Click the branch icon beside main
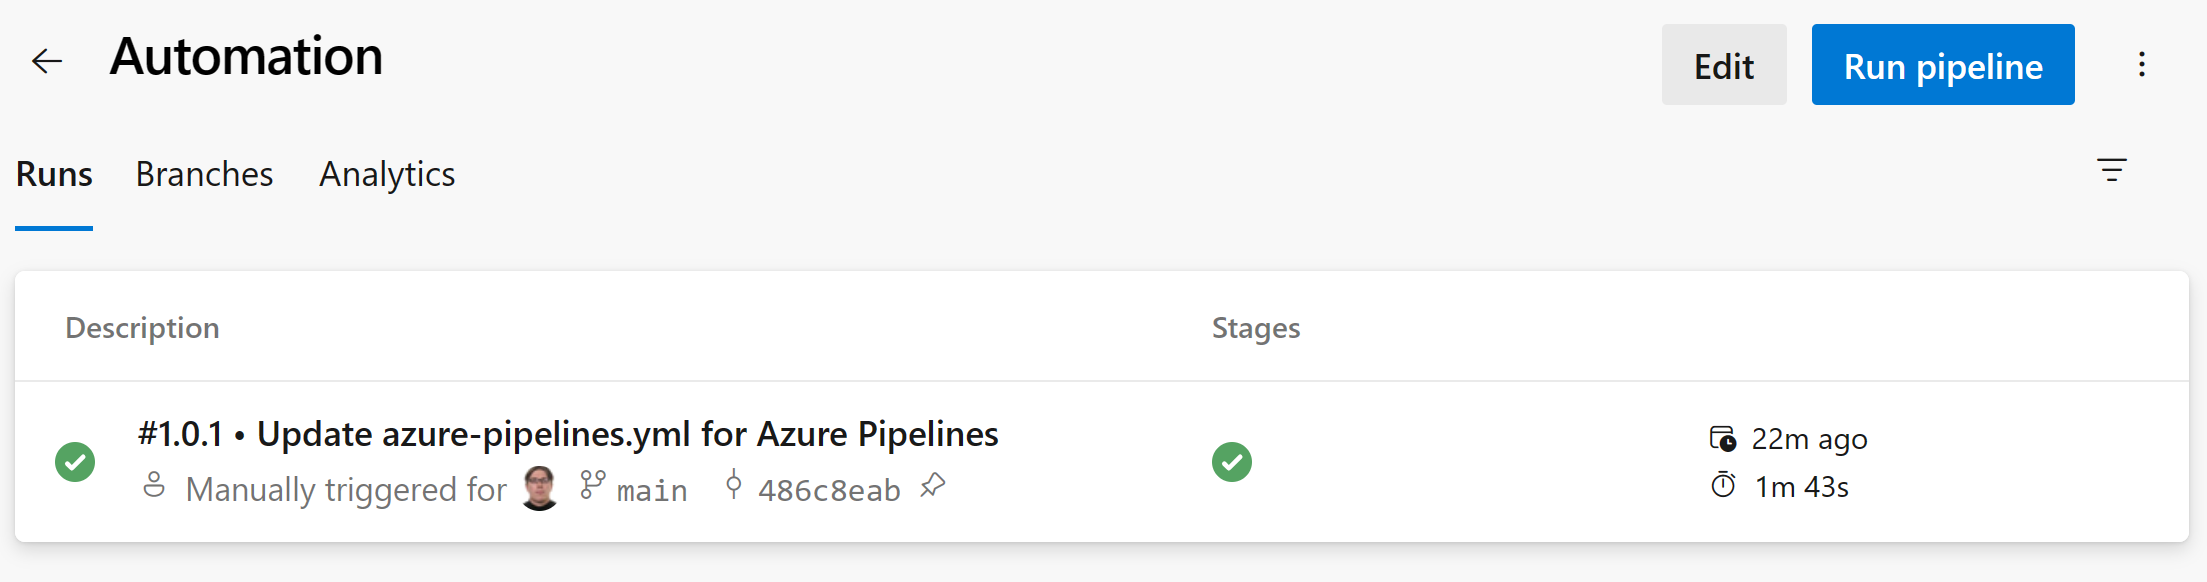 [593, 485]
